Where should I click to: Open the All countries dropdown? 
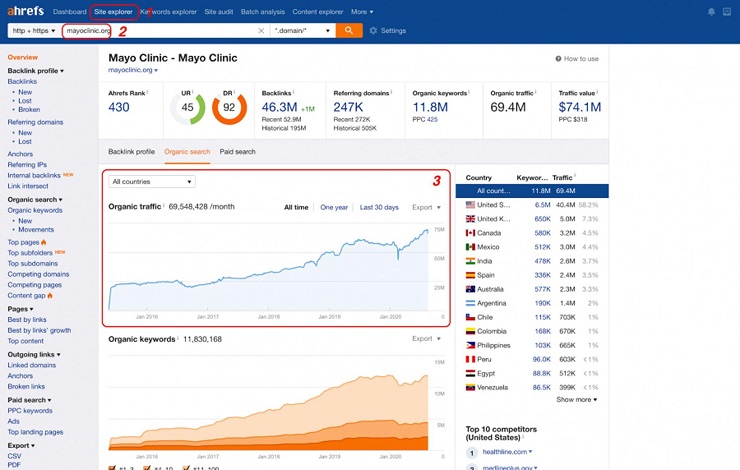click(152, 182)
